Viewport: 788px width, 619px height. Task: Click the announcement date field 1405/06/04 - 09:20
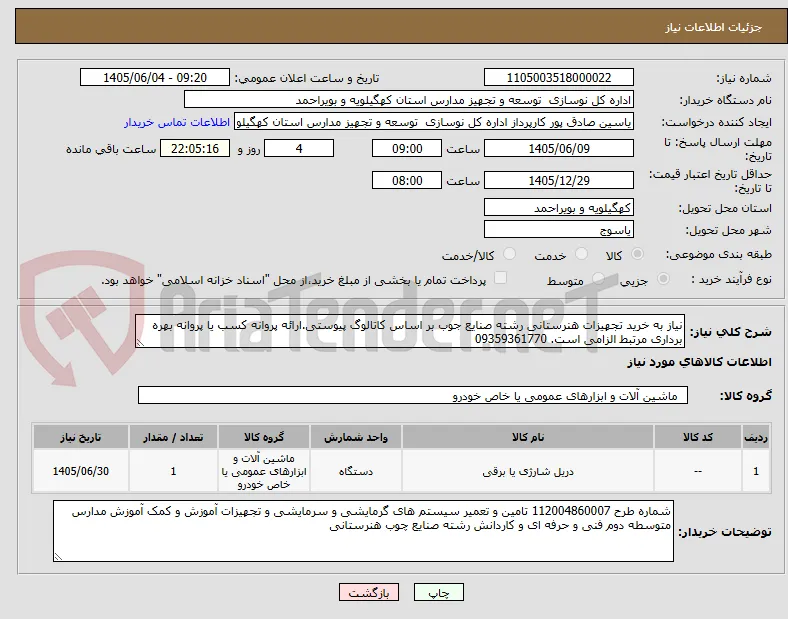pyautogui.click(x=155, y=77)
